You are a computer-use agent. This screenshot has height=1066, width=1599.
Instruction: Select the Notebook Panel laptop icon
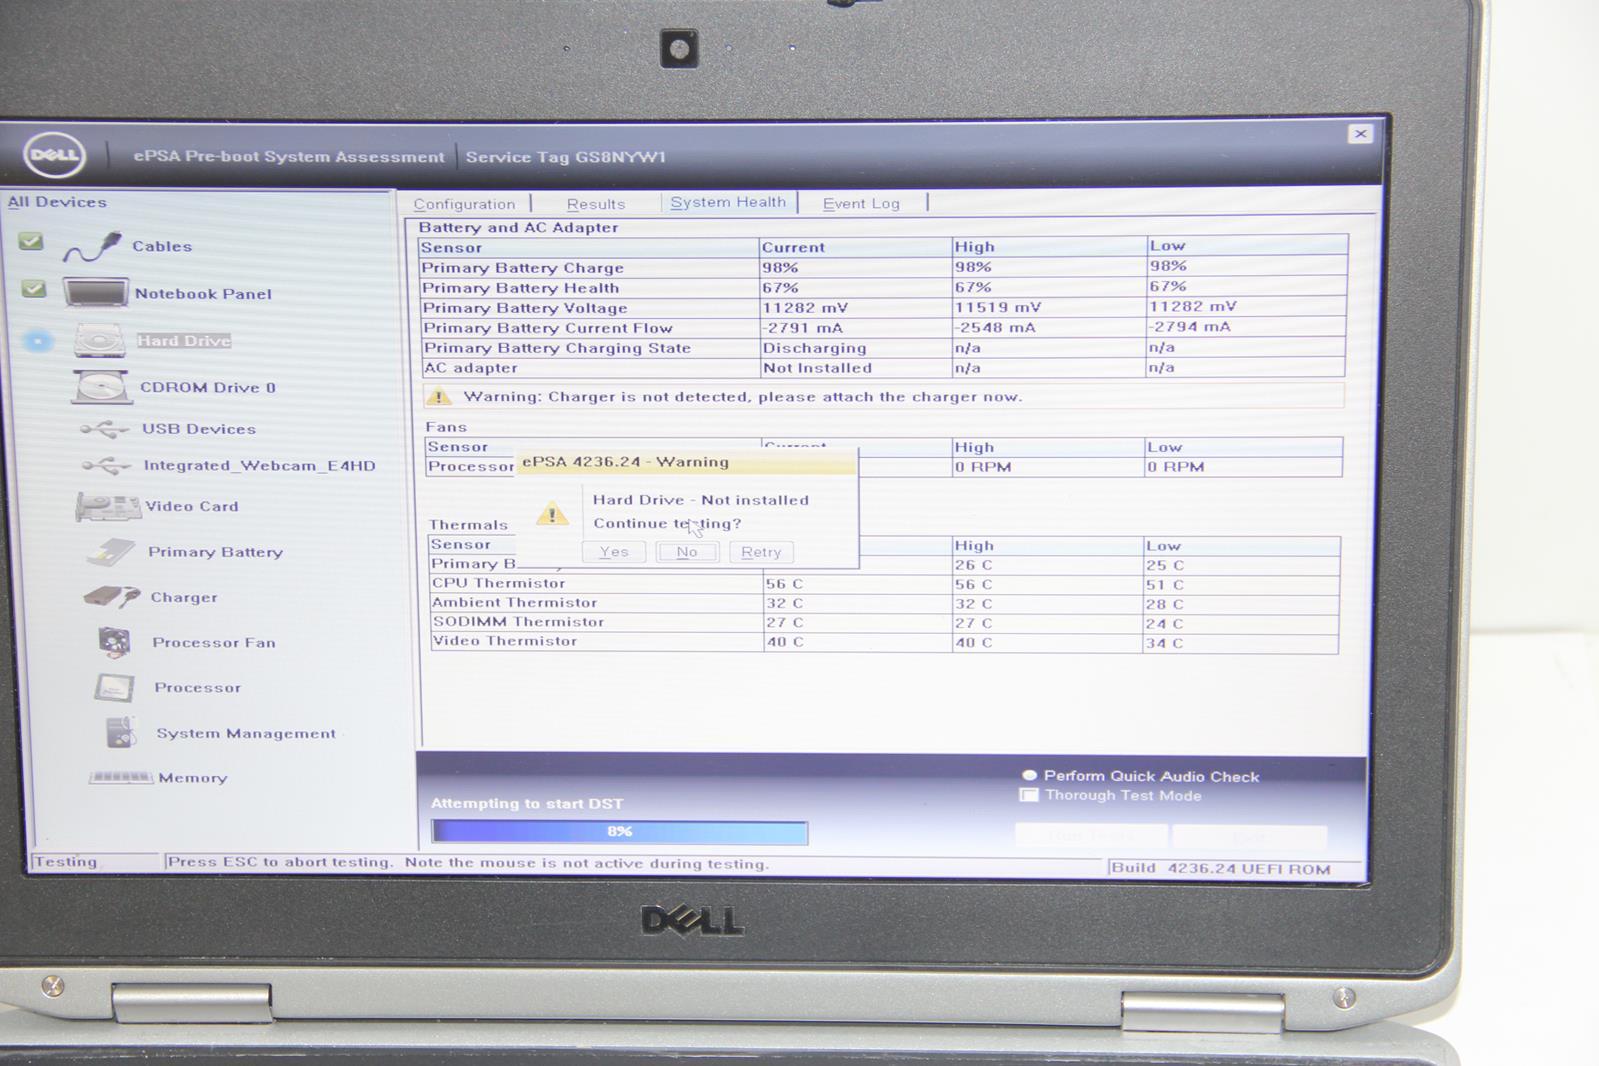pyautogui.click(x=96, y=292)
